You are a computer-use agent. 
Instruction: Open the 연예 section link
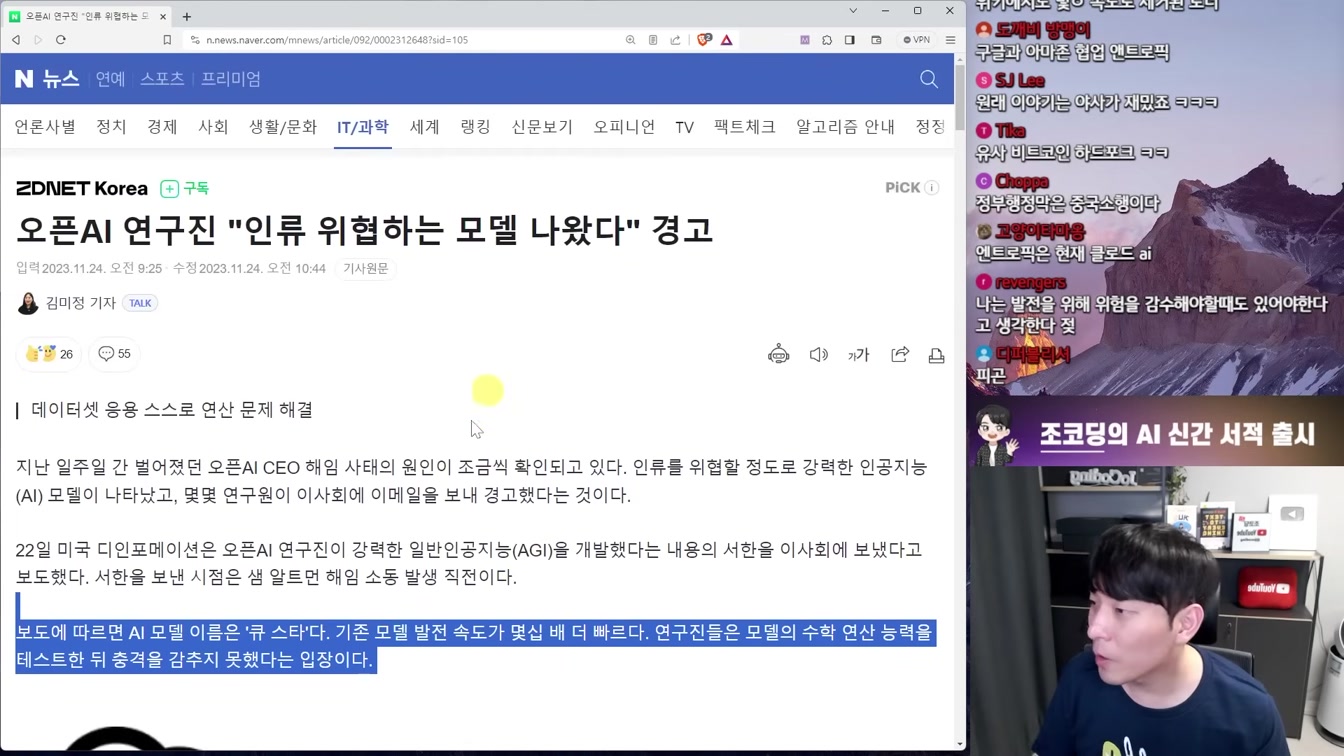pyautogui.click(x=110, y=79)
